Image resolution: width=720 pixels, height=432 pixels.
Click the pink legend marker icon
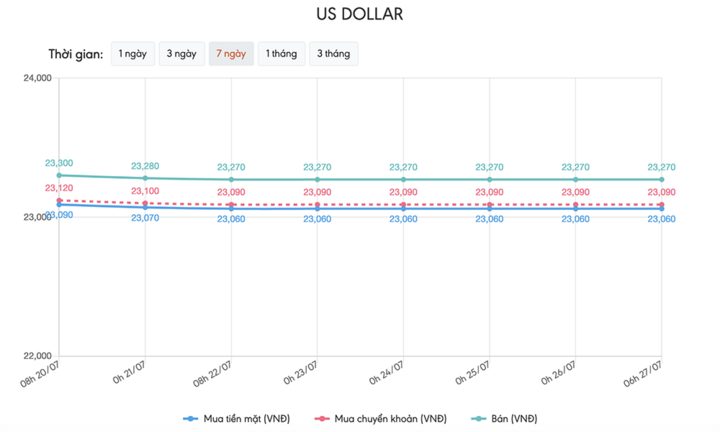click(x=322, y=417)
